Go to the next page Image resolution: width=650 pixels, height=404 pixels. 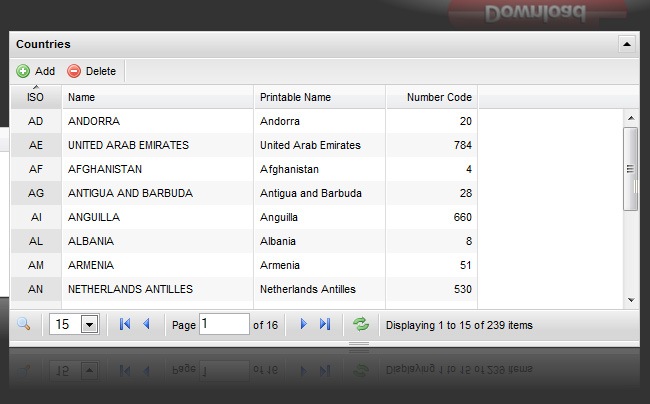pos(303,324)
